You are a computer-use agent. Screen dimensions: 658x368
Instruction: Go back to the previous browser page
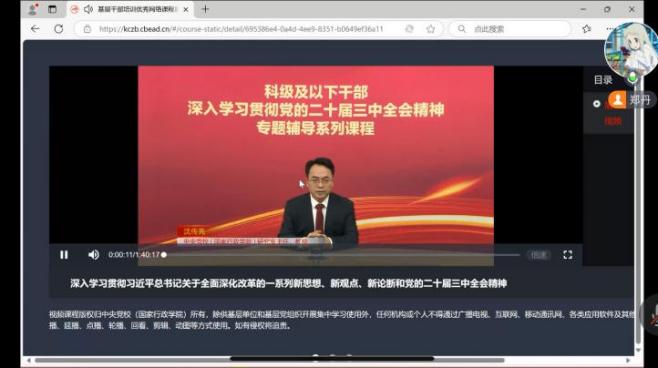pos(35,29)
